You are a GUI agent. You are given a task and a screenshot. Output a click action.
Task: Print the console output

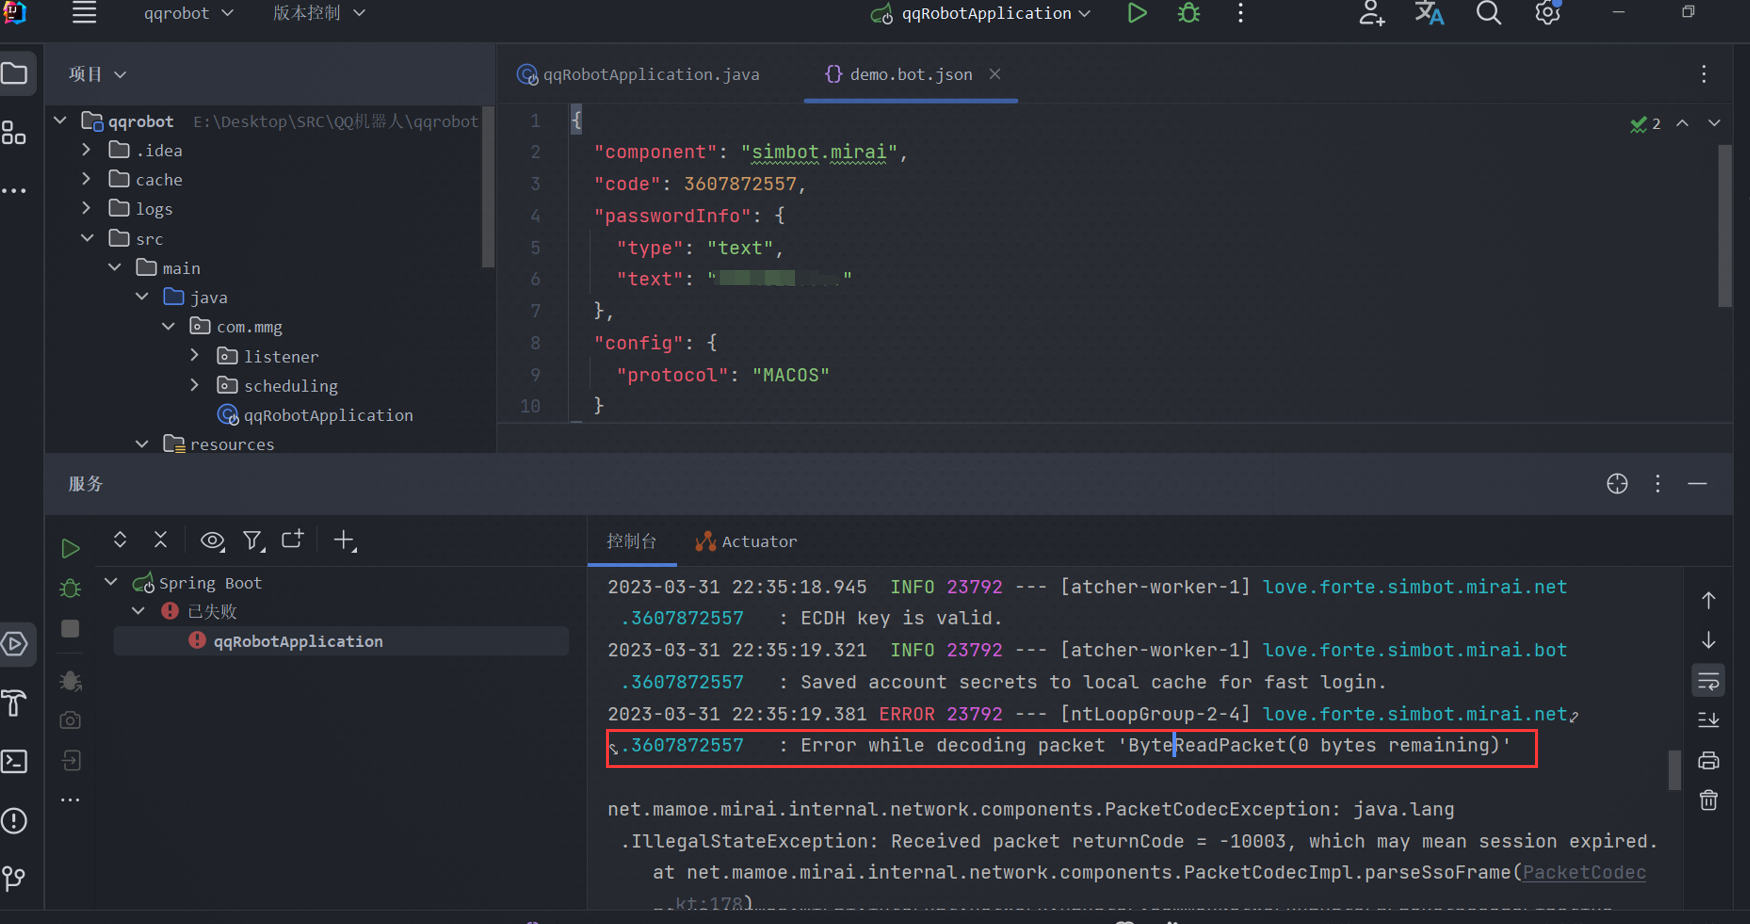tap(1708, 760)
